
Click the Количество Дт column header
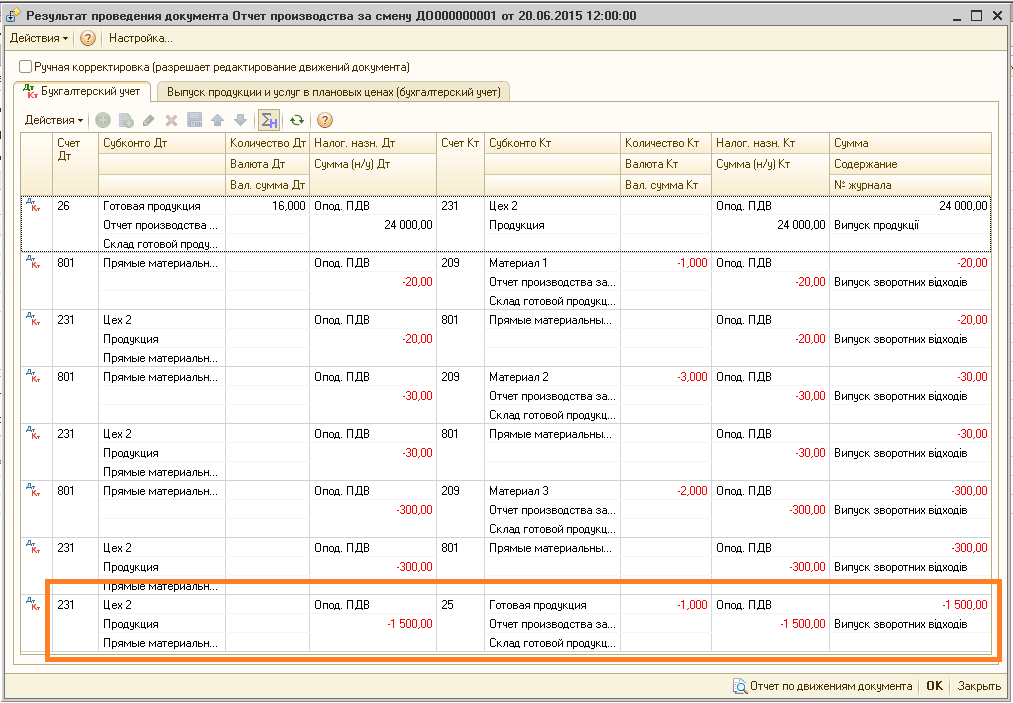267,143
